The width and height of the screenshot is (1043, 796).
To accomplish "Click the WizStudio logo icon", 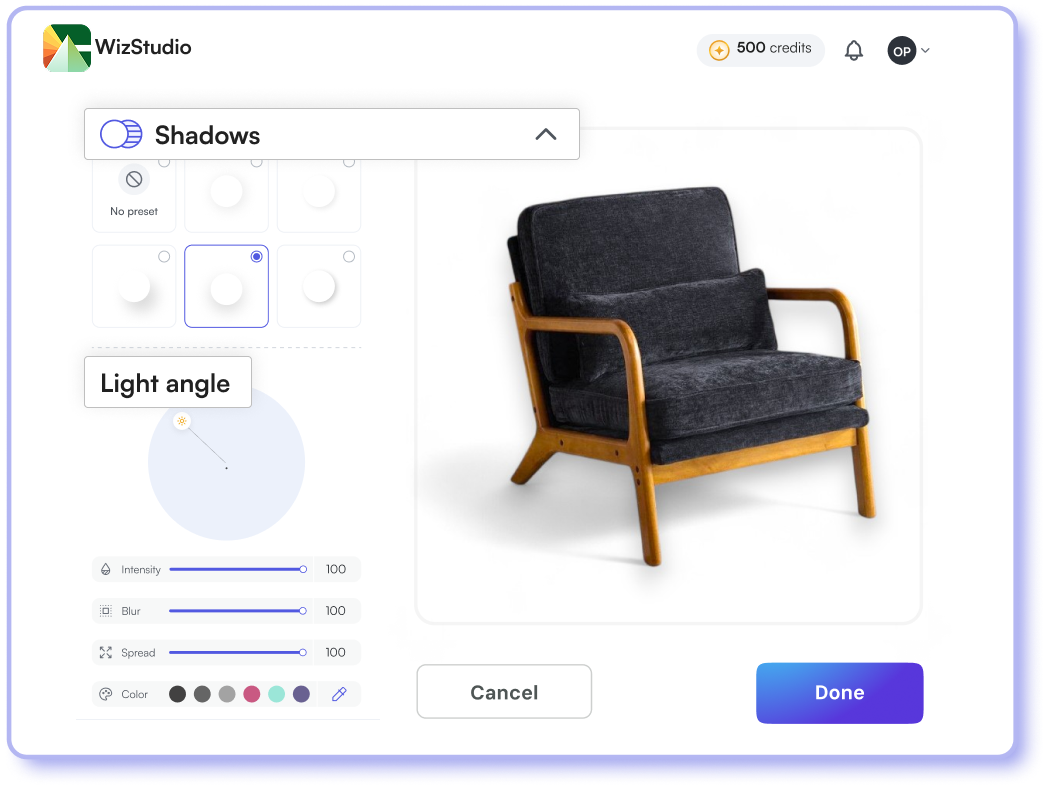I will pos(67,48).
